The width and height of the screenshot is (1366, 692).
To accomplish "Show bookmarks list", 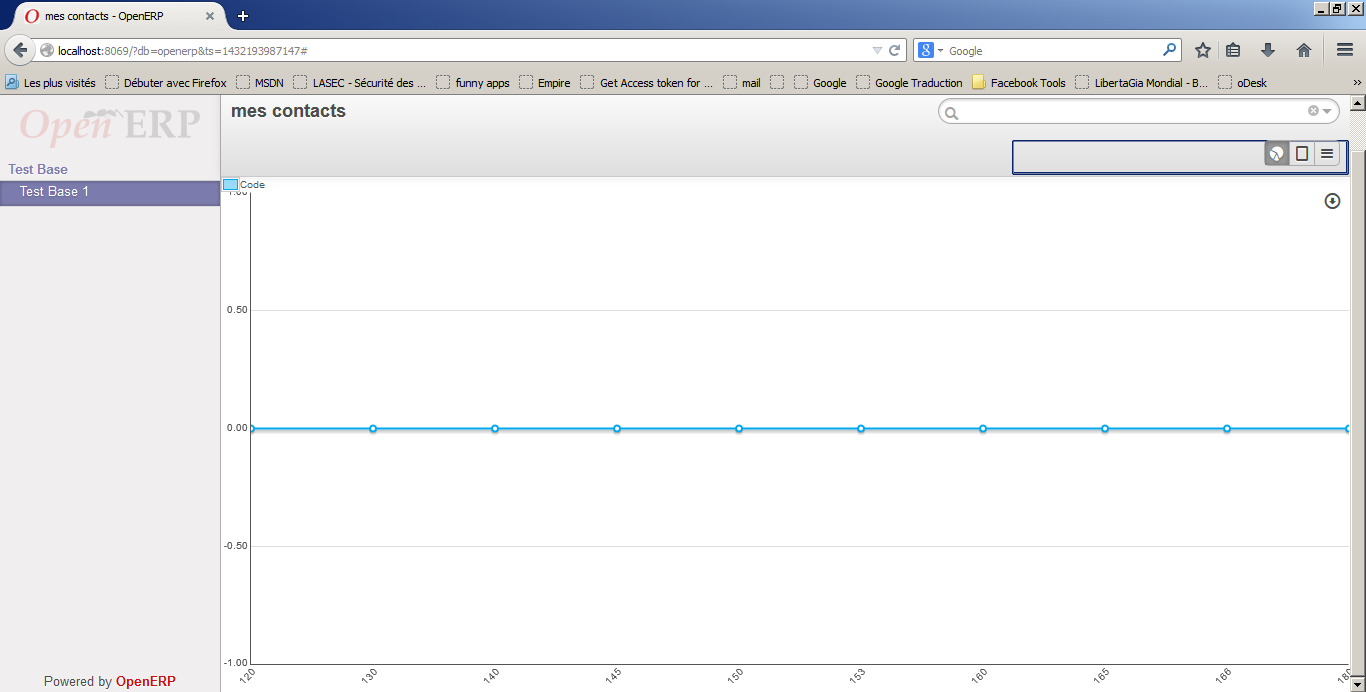I will [1233, 50].
